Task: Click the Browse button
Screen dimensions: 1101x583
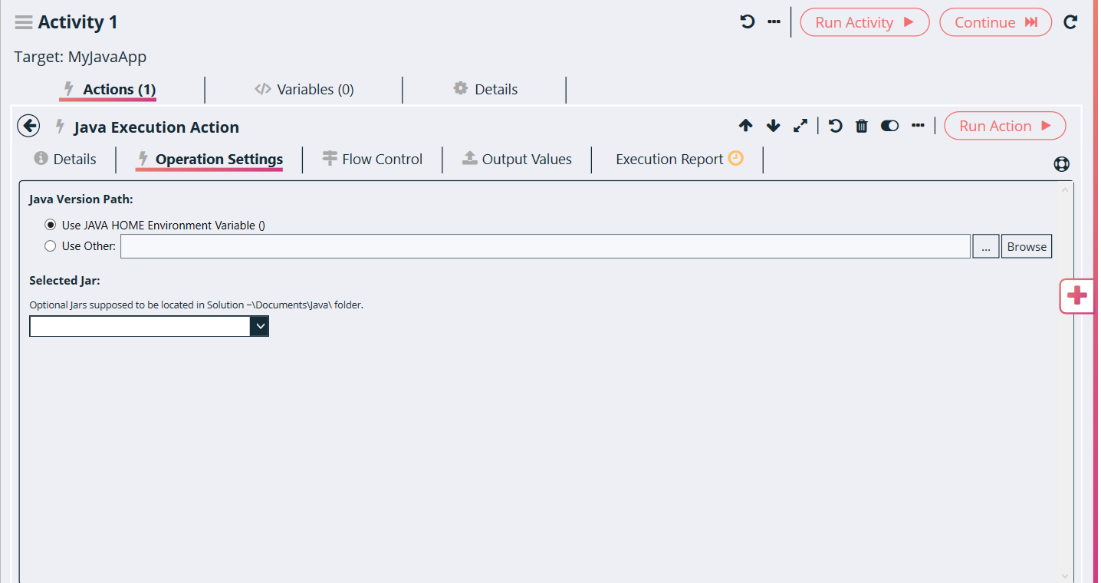Action: 1026,247
